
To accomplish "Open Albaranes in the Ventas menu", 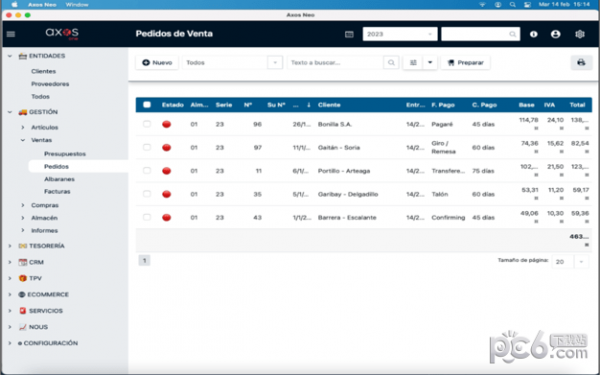I will point(59,179).
